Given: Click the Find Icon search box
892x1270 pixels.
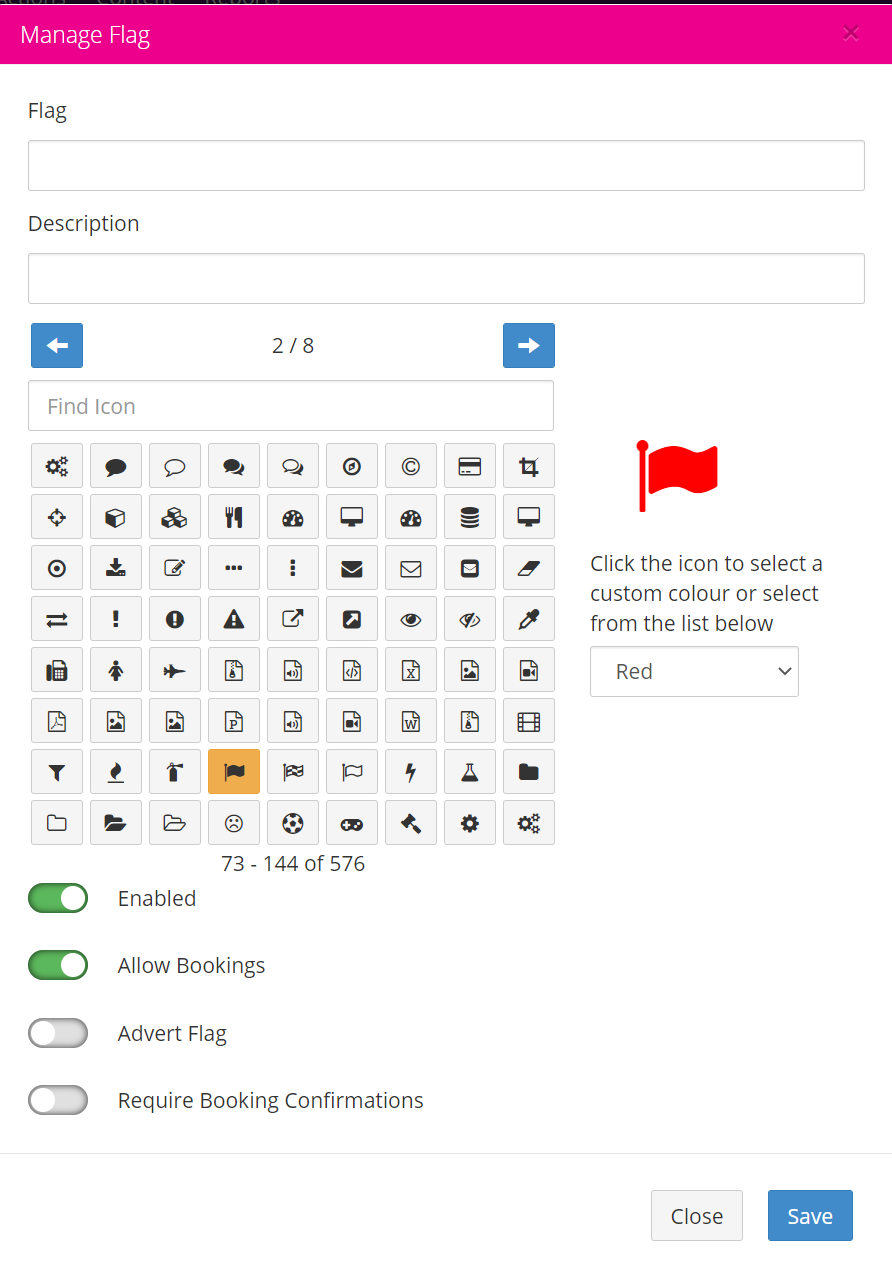Looking at the screenshot, I should (291, 406).
